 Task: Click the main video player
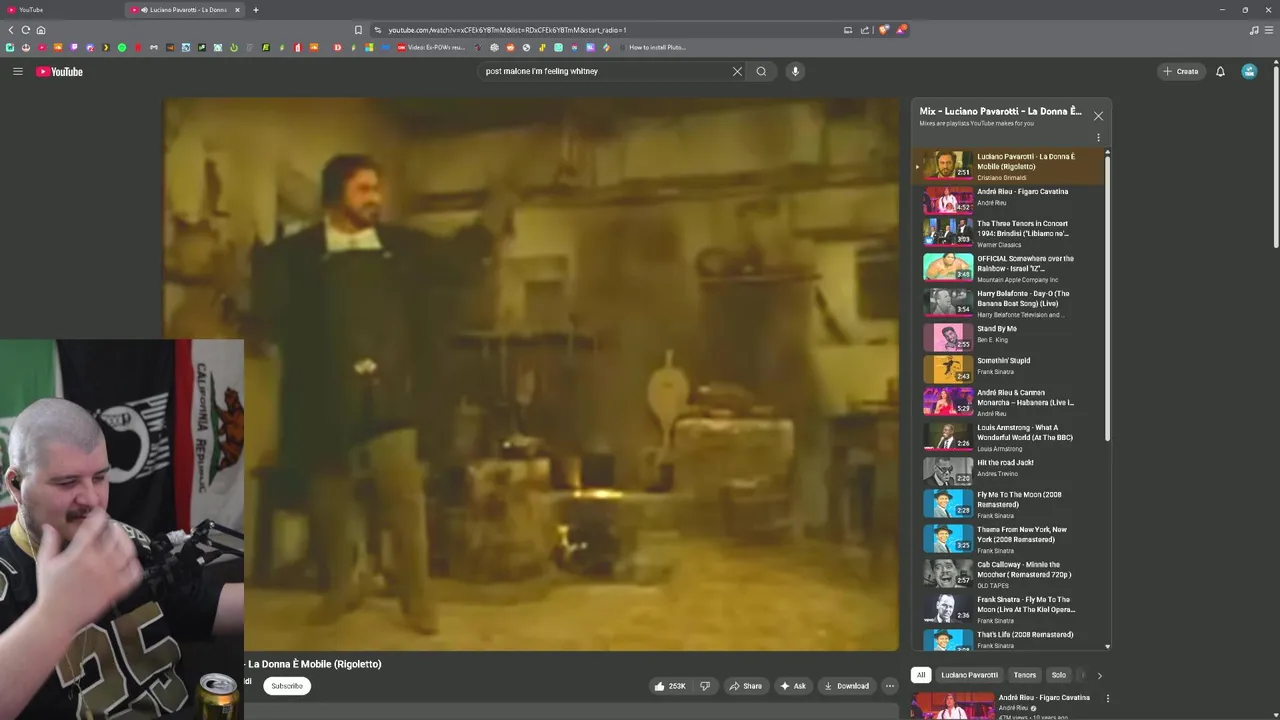pyautogui.click(x=531, y=375)
